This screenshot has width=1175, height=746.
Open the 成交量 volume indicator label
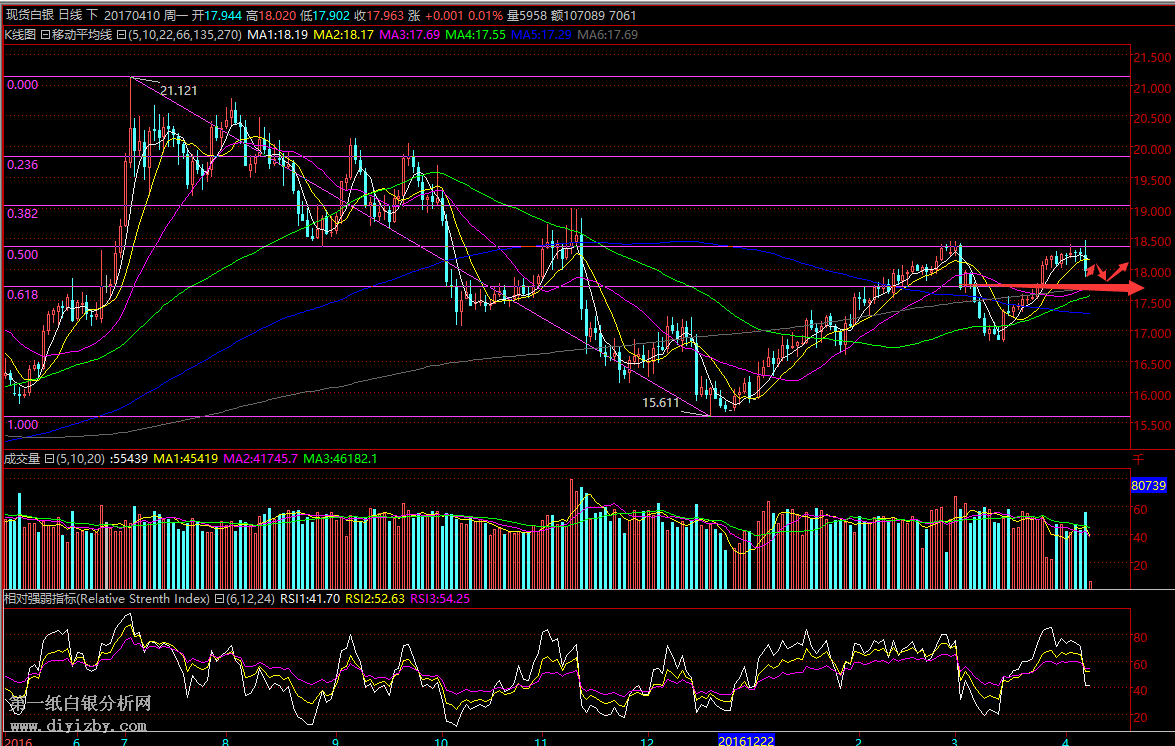tap(20, 458)
